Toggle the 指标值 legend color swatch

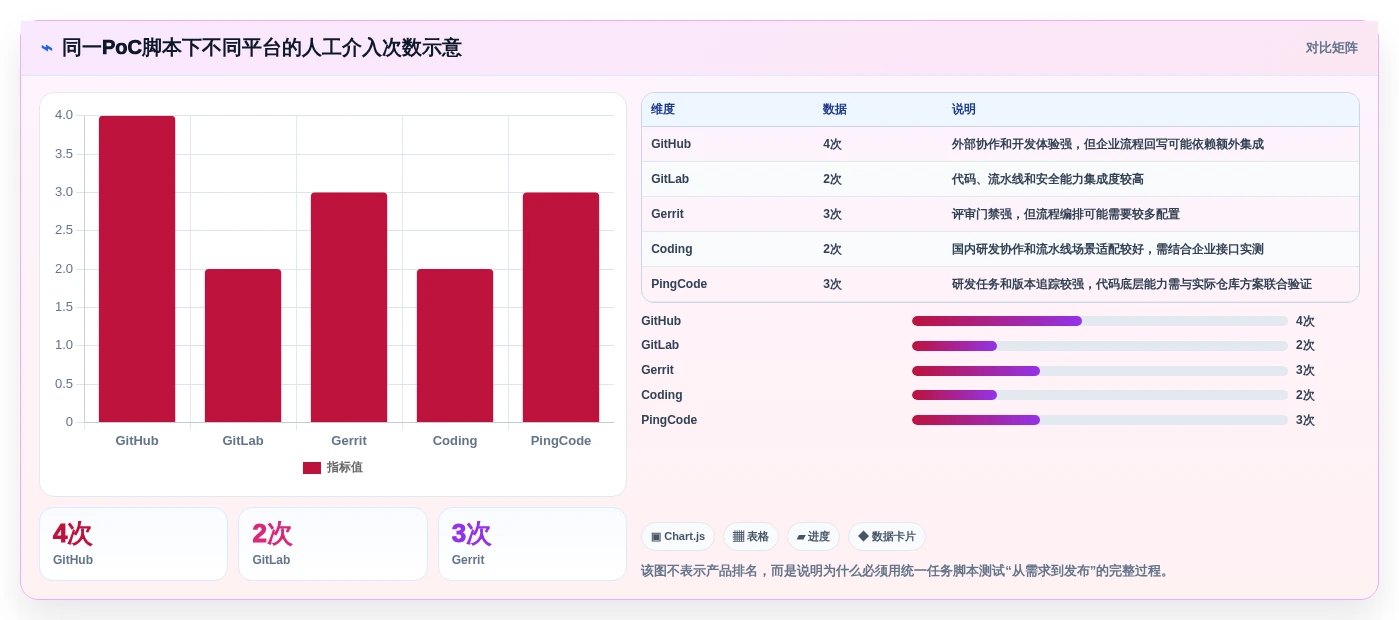[312, 468]
